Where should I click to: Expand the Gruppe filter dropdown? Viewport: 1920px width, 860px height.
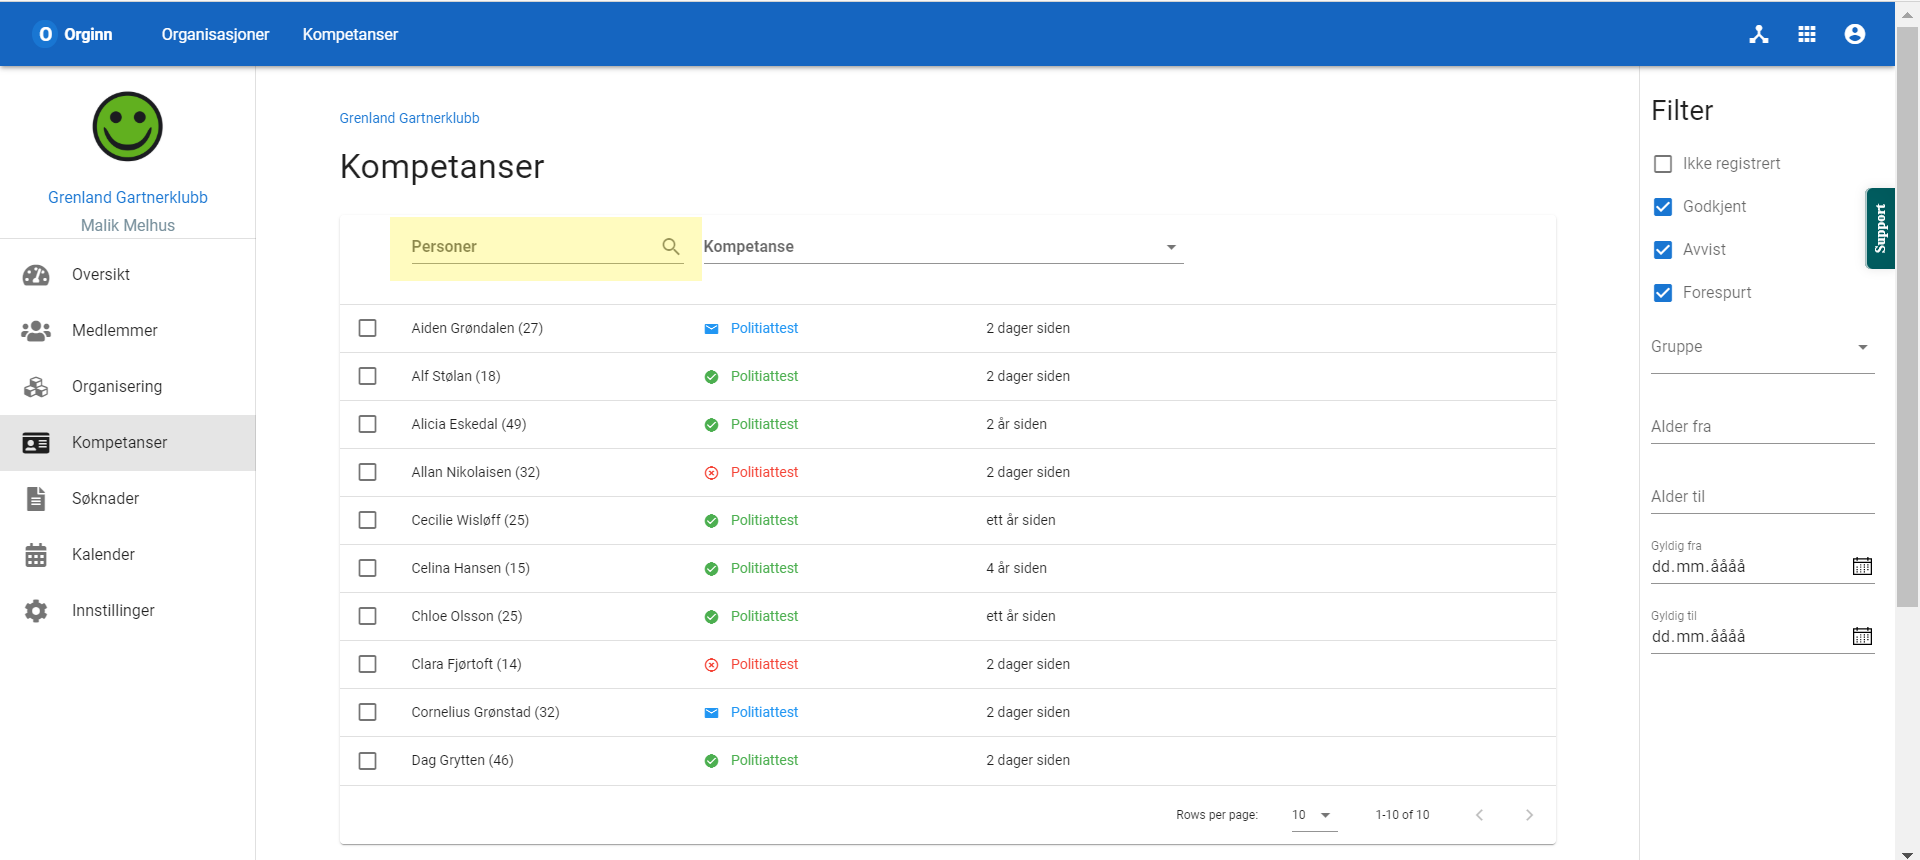coord(1762,347)
